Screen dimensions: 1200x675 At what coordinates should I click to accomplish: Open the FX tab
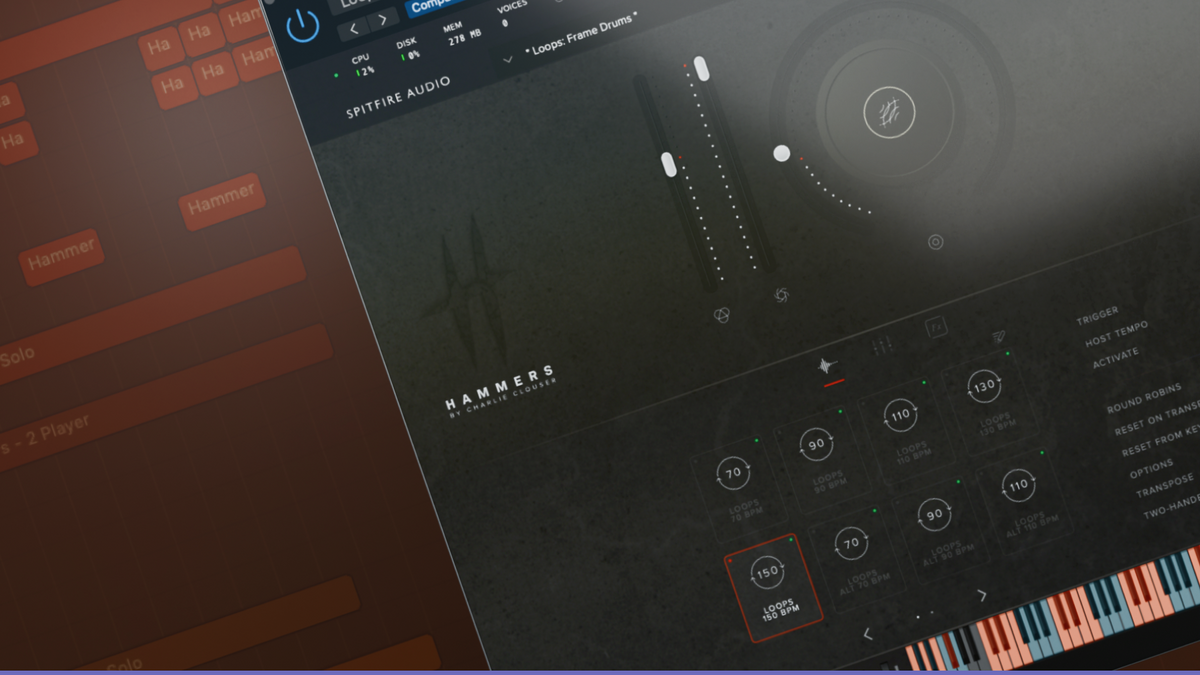[937, 328]
